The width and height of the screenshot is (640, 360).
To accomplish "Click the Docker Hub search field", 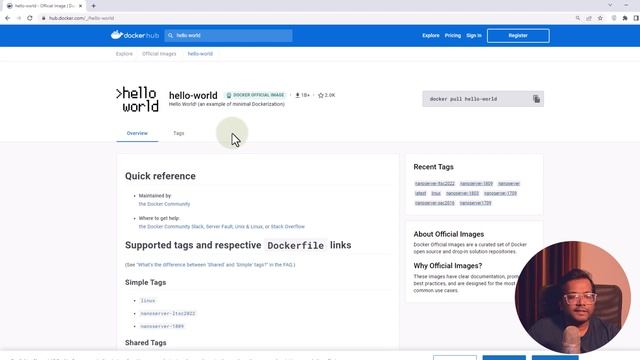I will click(x=229, y=36).
